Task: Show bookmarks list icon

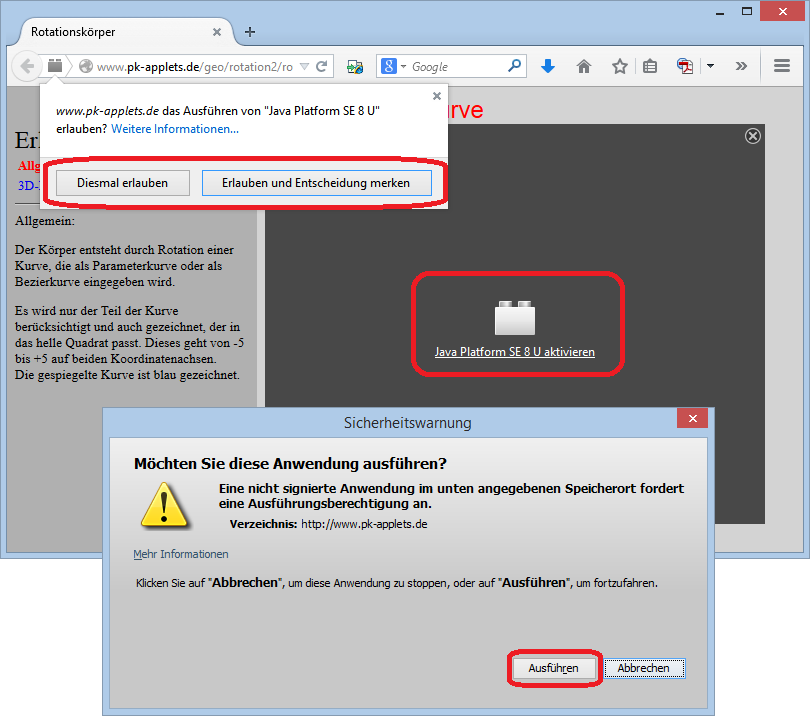Action: [650, 67]
